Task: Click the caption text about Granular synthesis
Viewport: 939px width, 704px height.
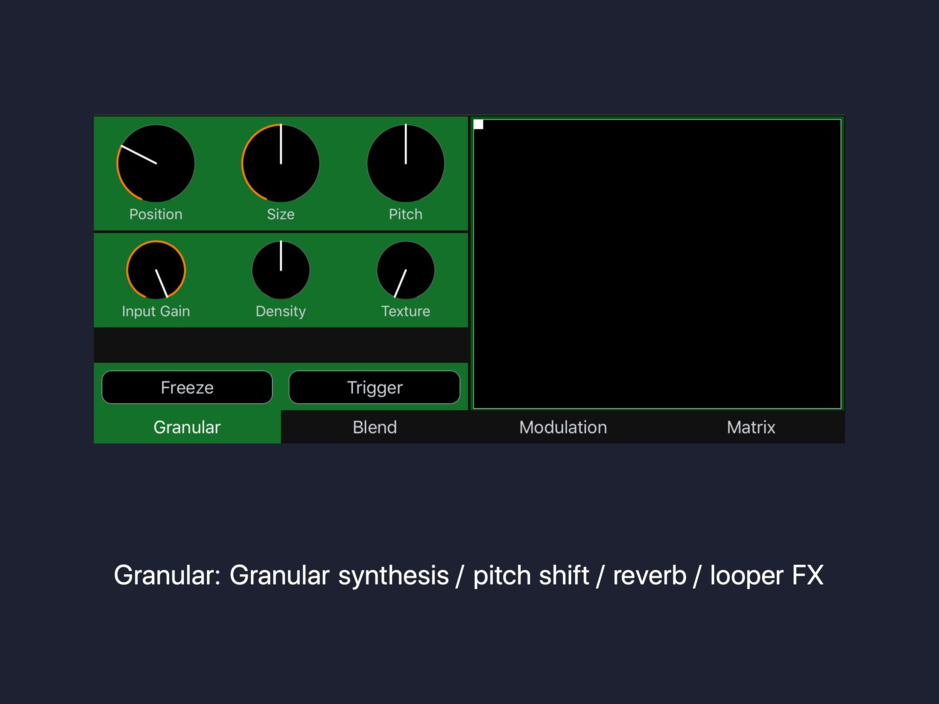Action: tap(468, 575)
